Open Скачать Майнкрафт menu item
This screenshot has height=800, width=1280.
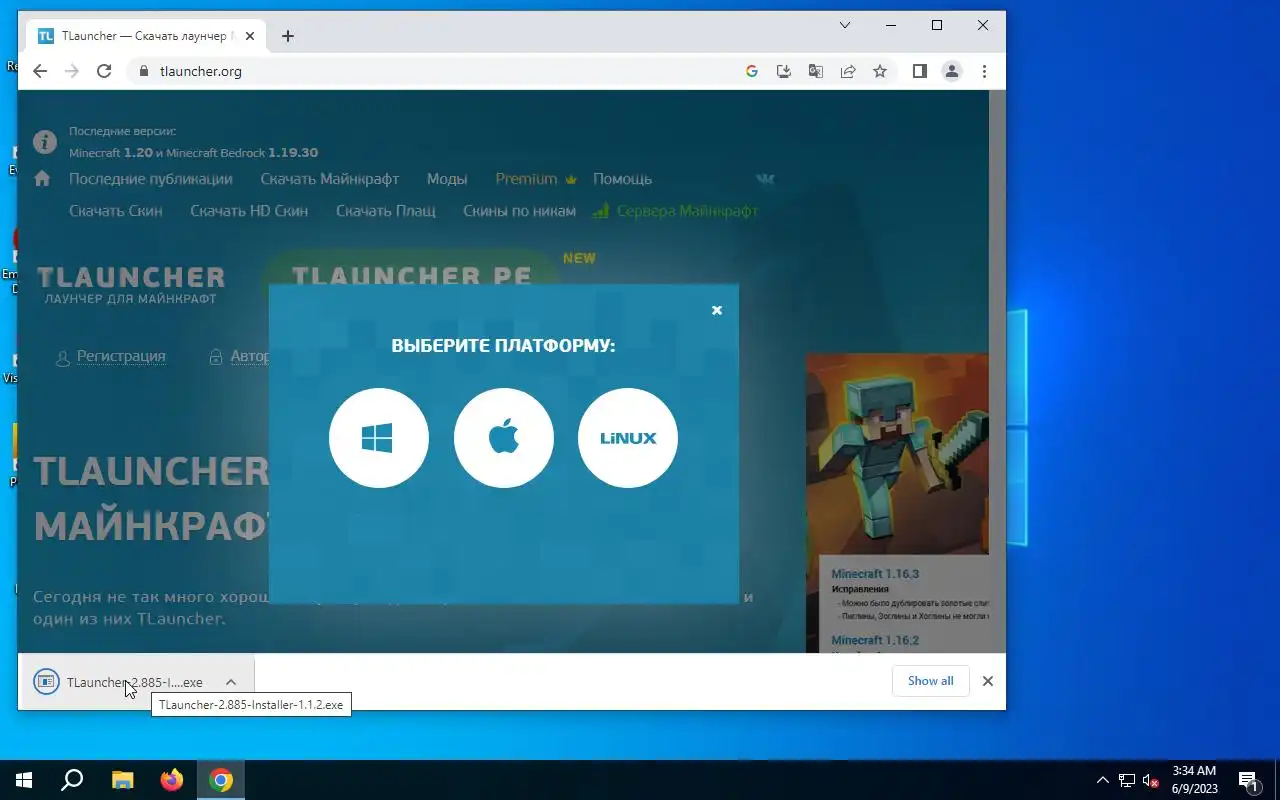point(330,179)
